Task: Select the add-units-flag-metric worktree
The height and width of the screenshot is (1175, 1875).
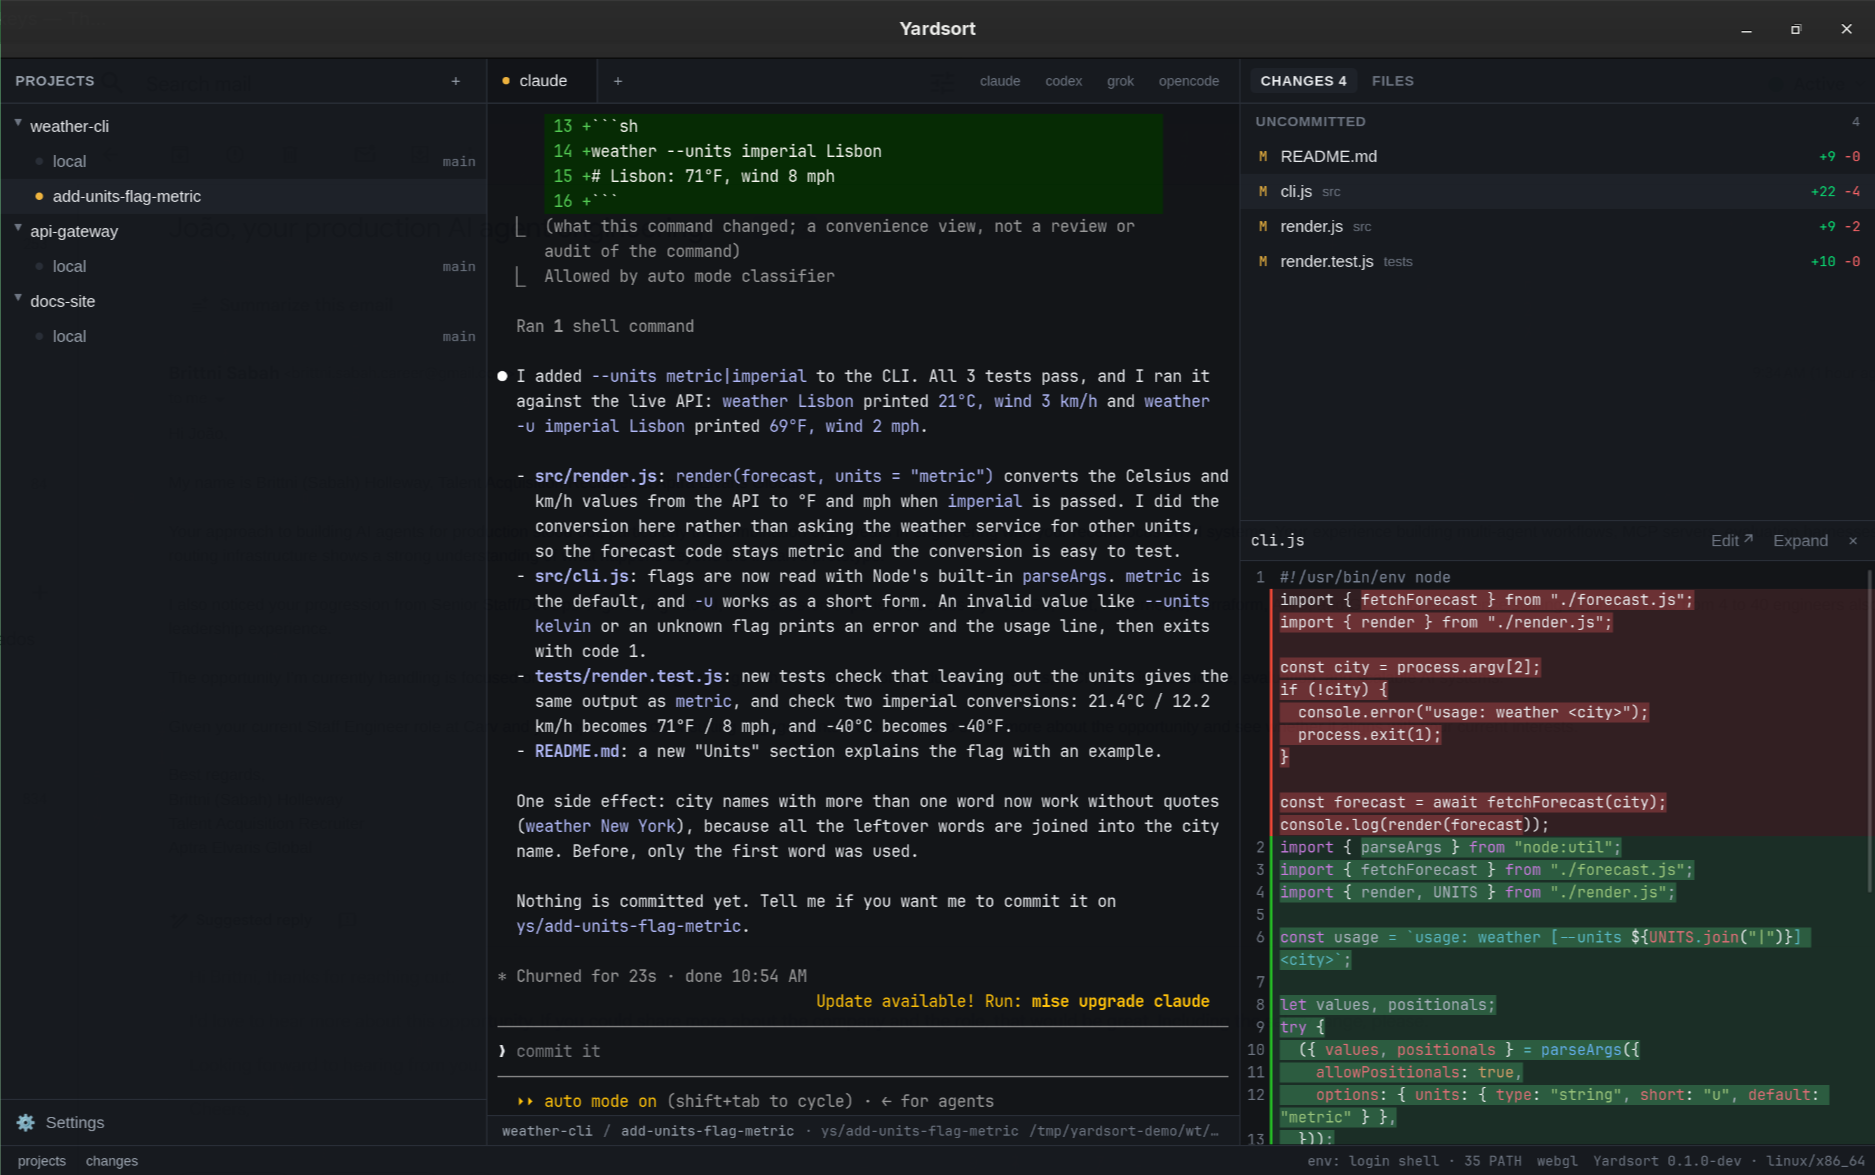Action: click(243, 196)
